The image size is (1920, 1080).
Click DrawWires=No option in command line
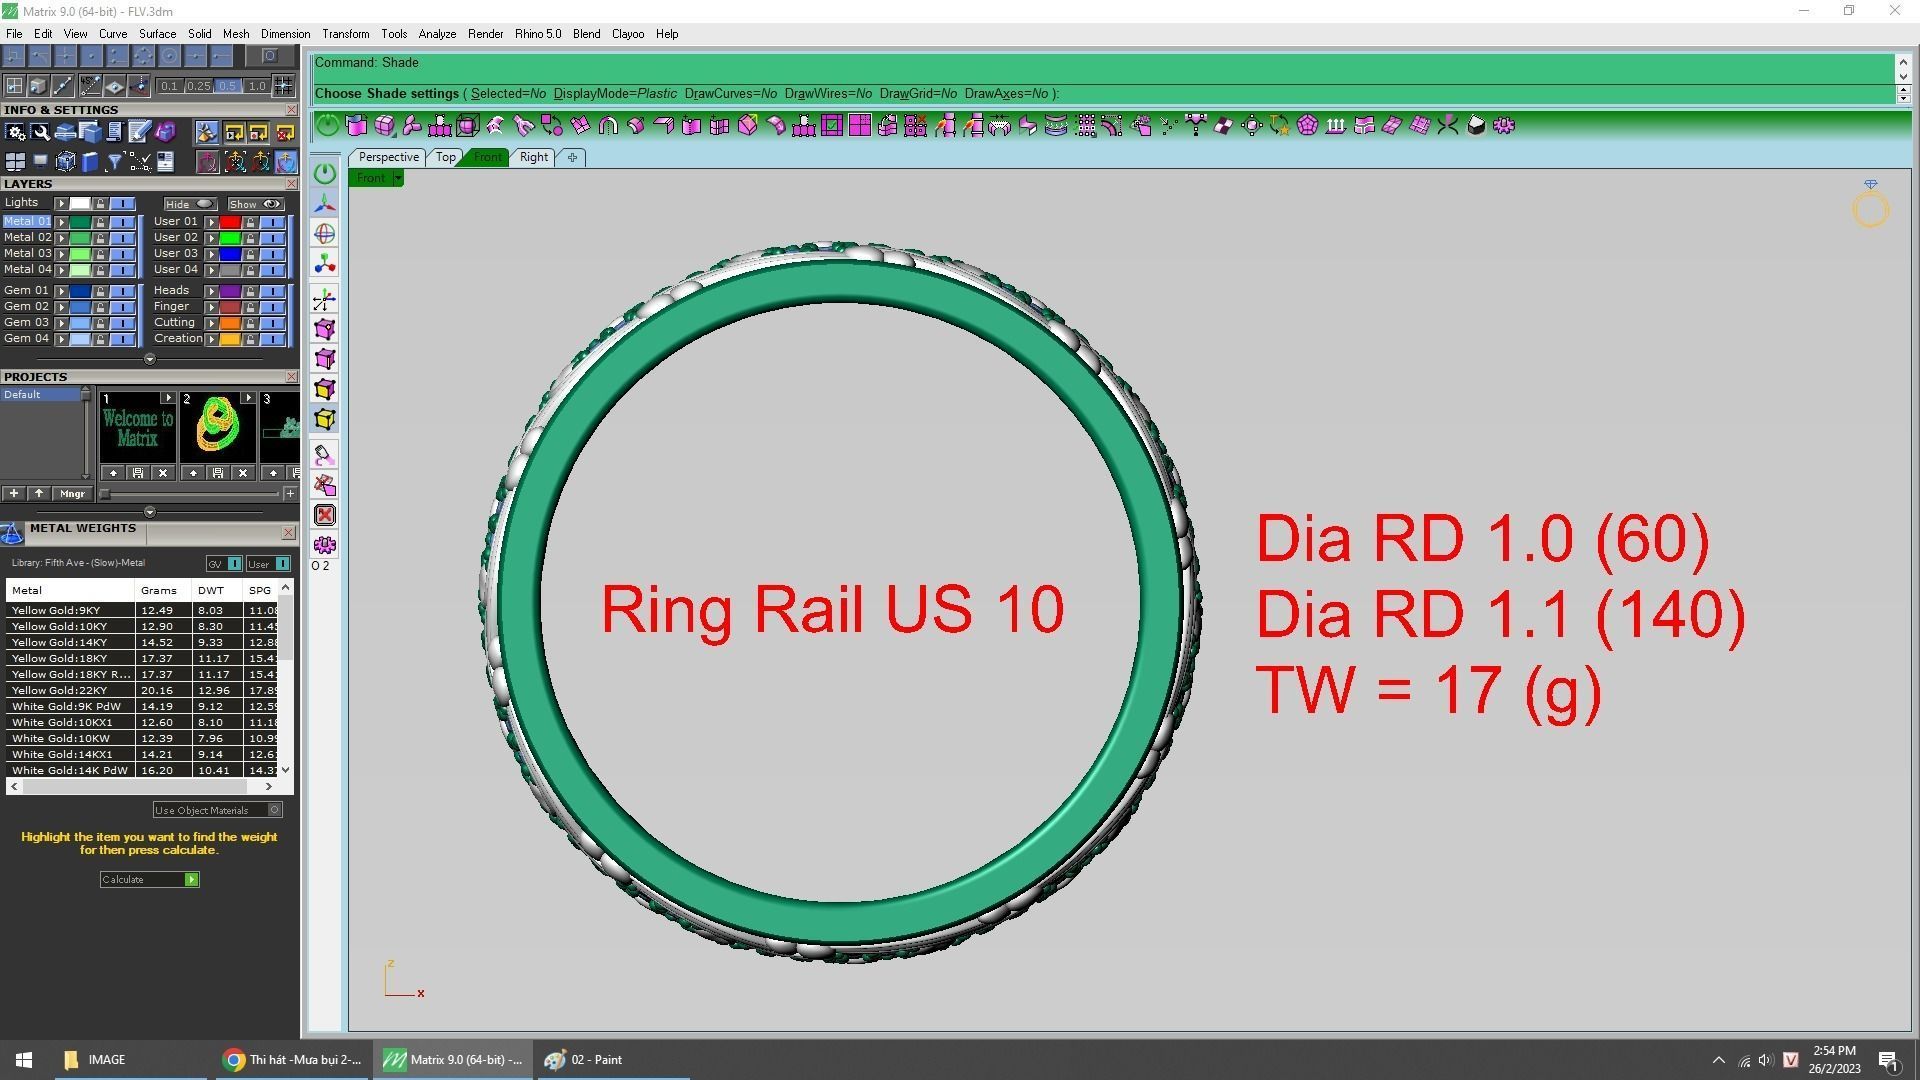coord(828,94)
